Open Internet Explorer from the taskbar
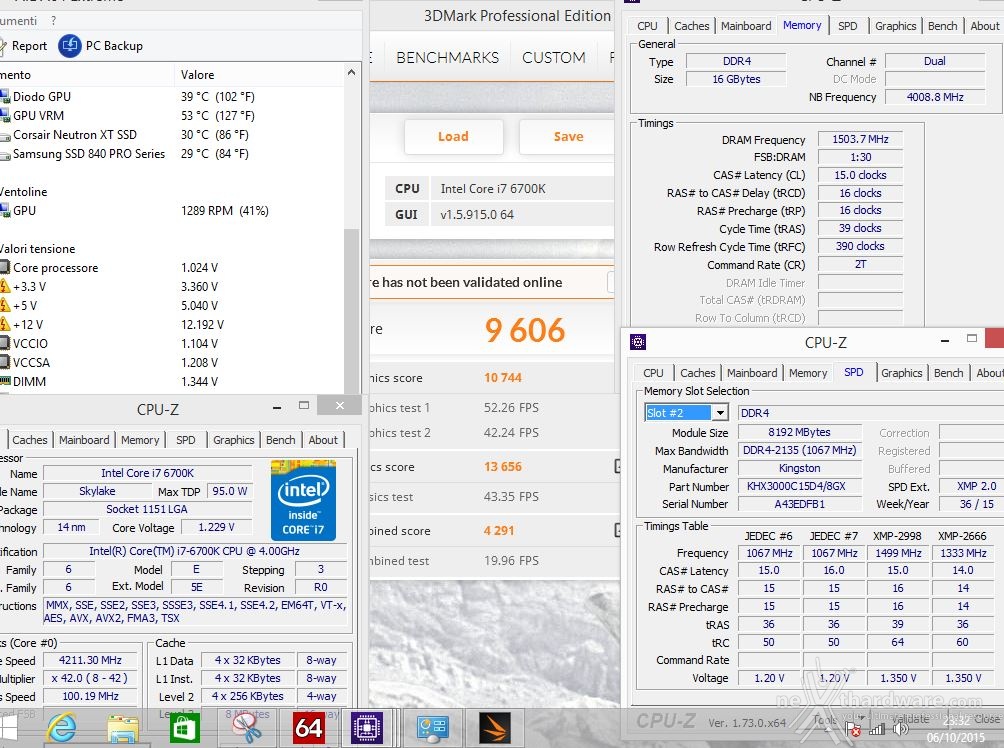 click(x=61, y=728)
